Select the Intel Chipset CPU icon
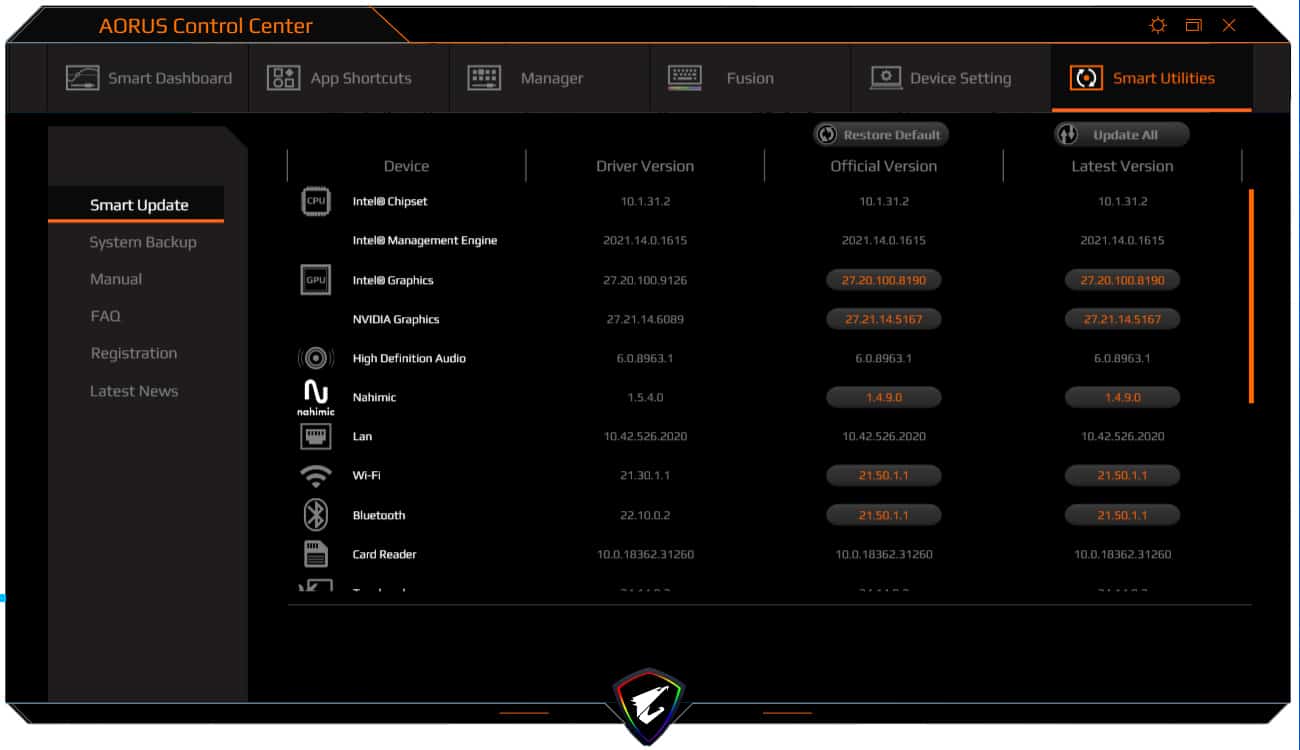Image resolution: width=1300 pixels, height=750 pixels. coord(315,201)
